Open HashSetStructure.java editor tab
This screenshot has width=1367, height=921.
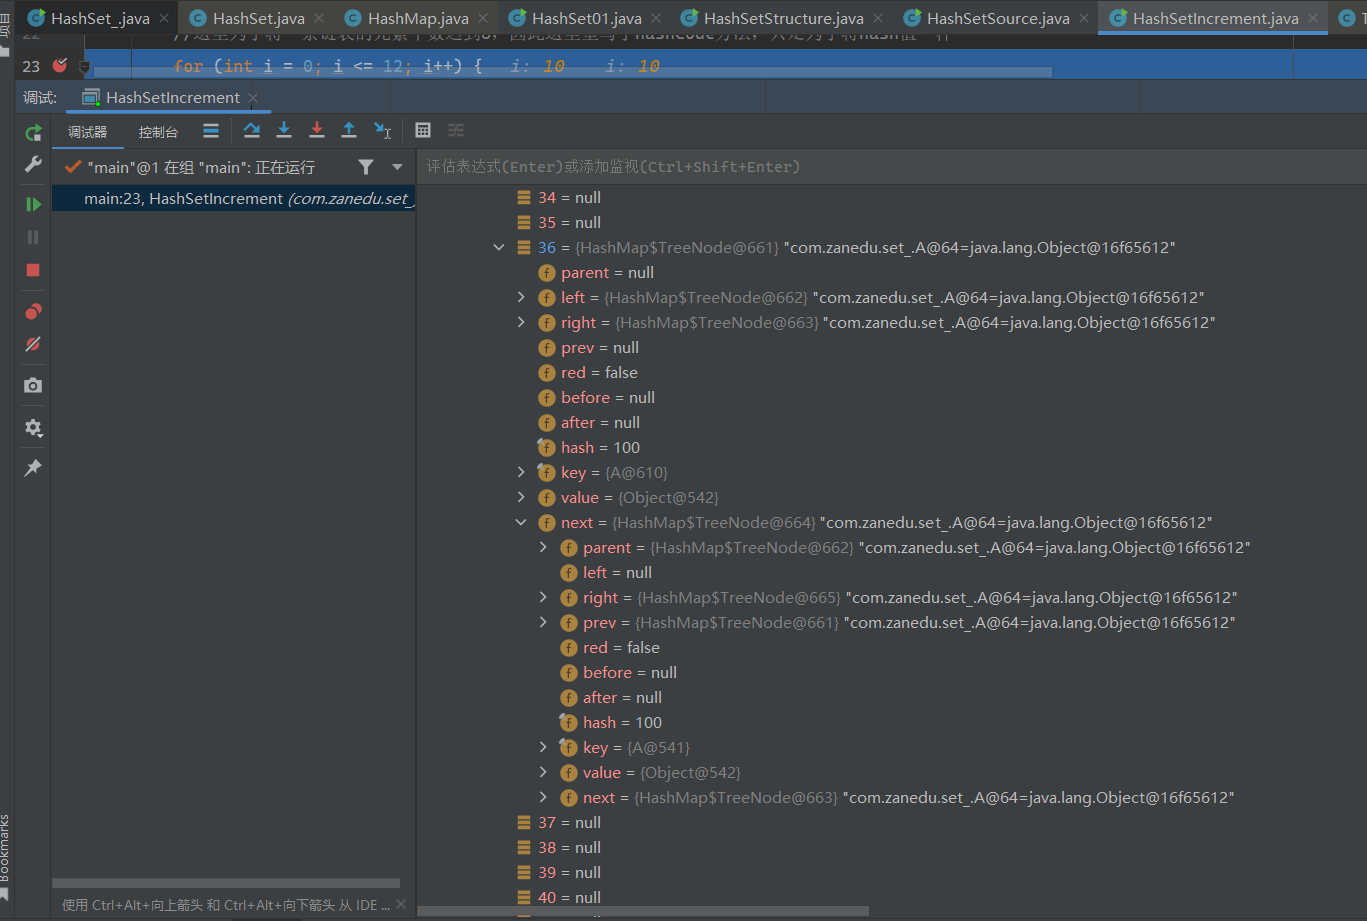tap(784, 18)
